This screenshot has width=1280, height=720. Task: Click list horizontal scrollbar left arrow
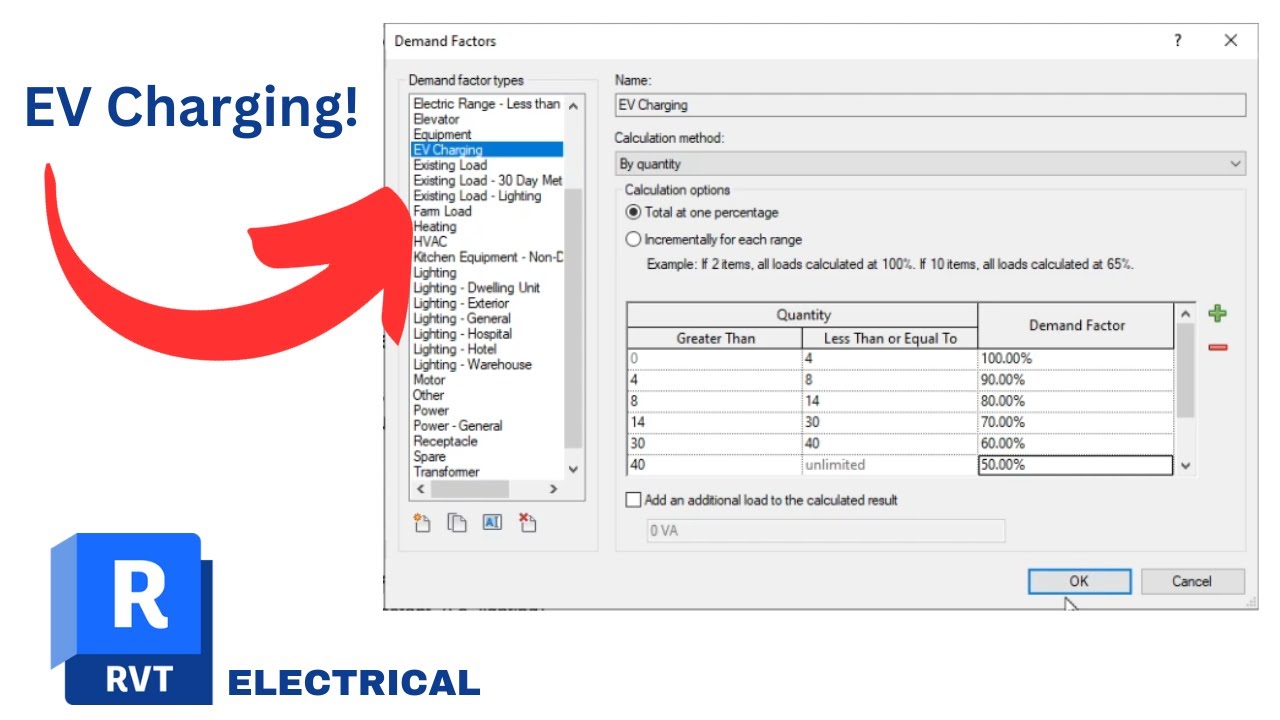(x=421, y=489)
